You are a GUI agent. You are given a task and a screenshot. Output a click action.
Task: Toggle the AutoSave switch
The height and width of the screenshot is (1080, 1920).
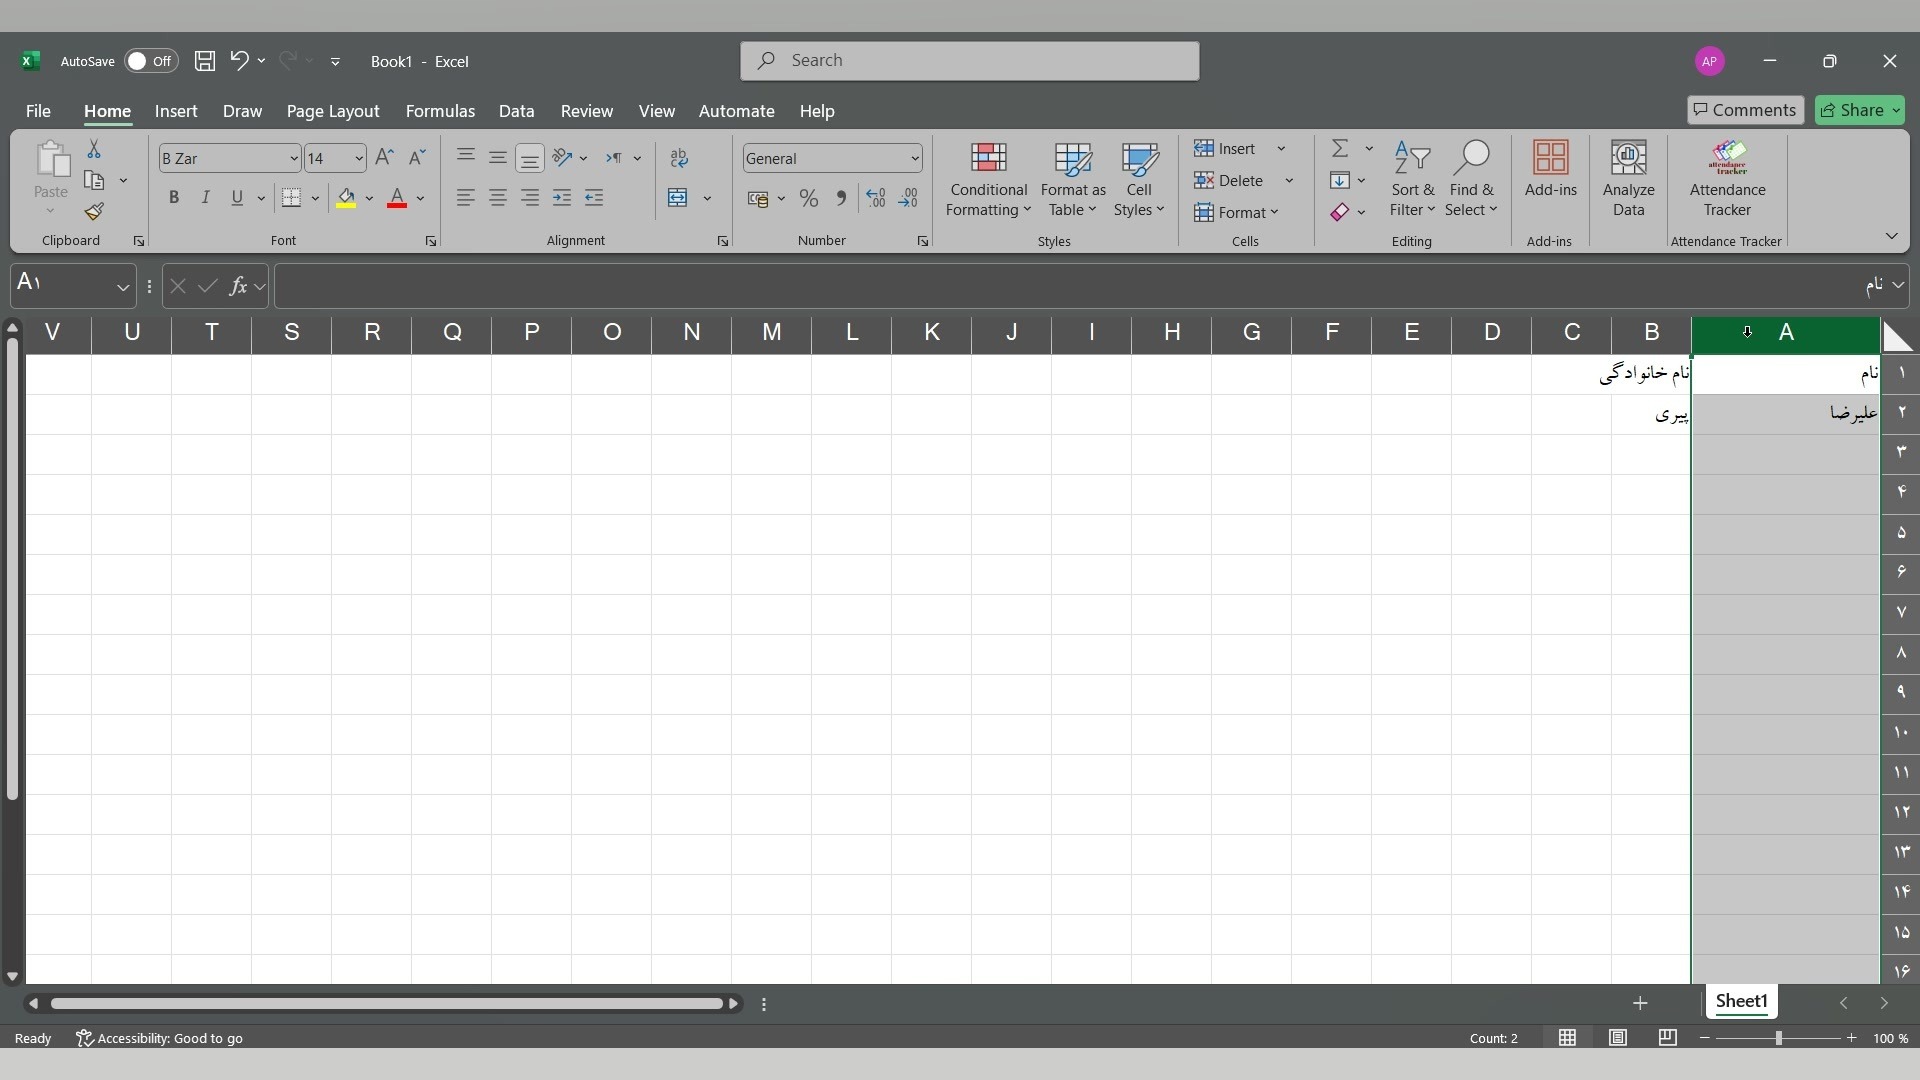151,61
